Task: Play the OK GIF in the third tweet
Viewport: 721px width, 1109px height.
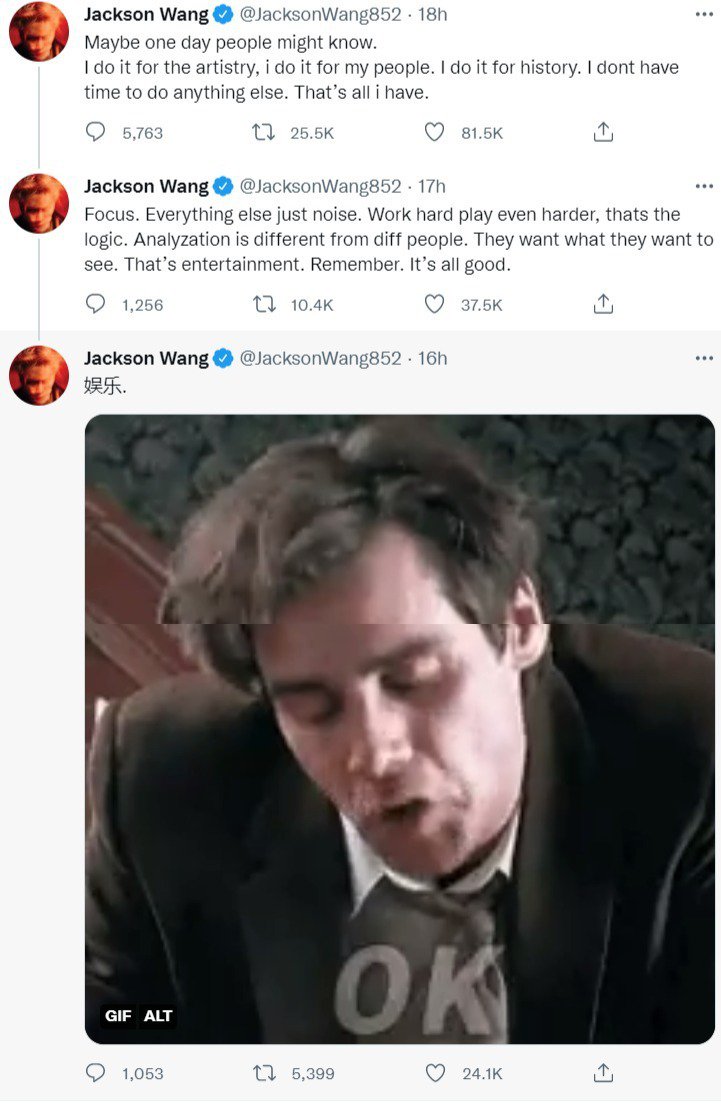Action: pyautogui.click(x=400, y=730)
